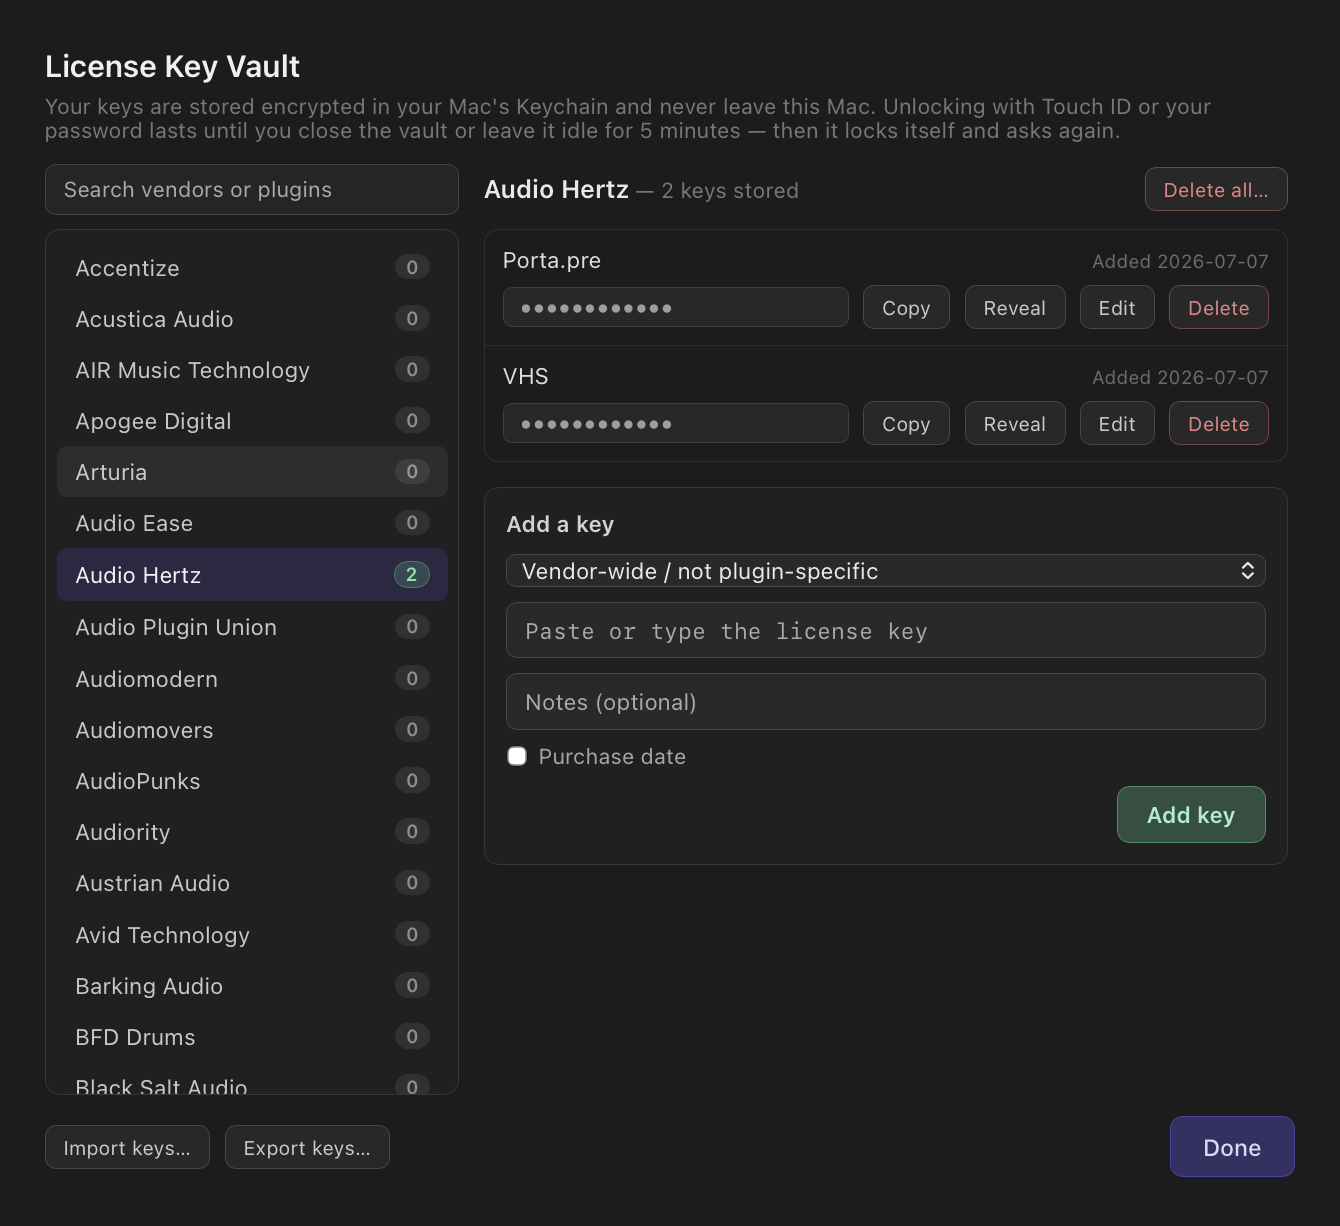Viewport: 1340px width, 1226px height.
Task: Delete the VHS key
Action: pos(1219,423)
